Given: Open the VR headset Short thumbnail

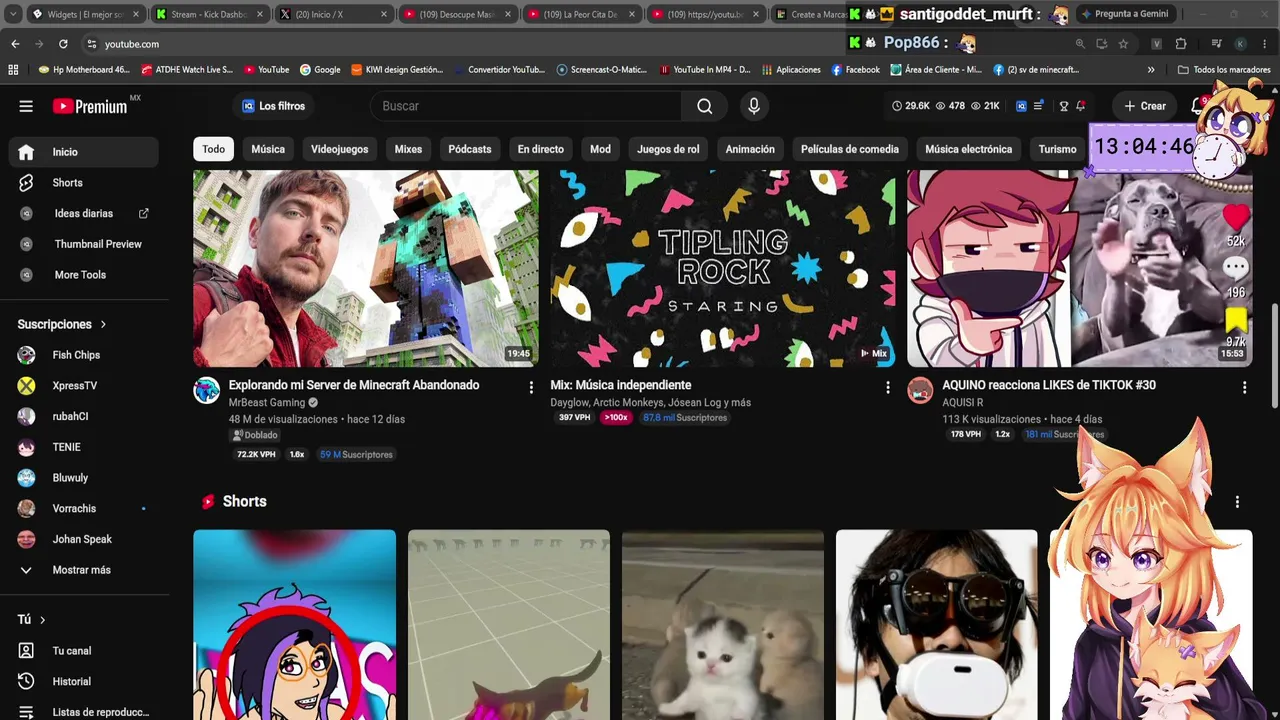Looking at the screenshot, I should pyautogui.click(x=937, y=625).
